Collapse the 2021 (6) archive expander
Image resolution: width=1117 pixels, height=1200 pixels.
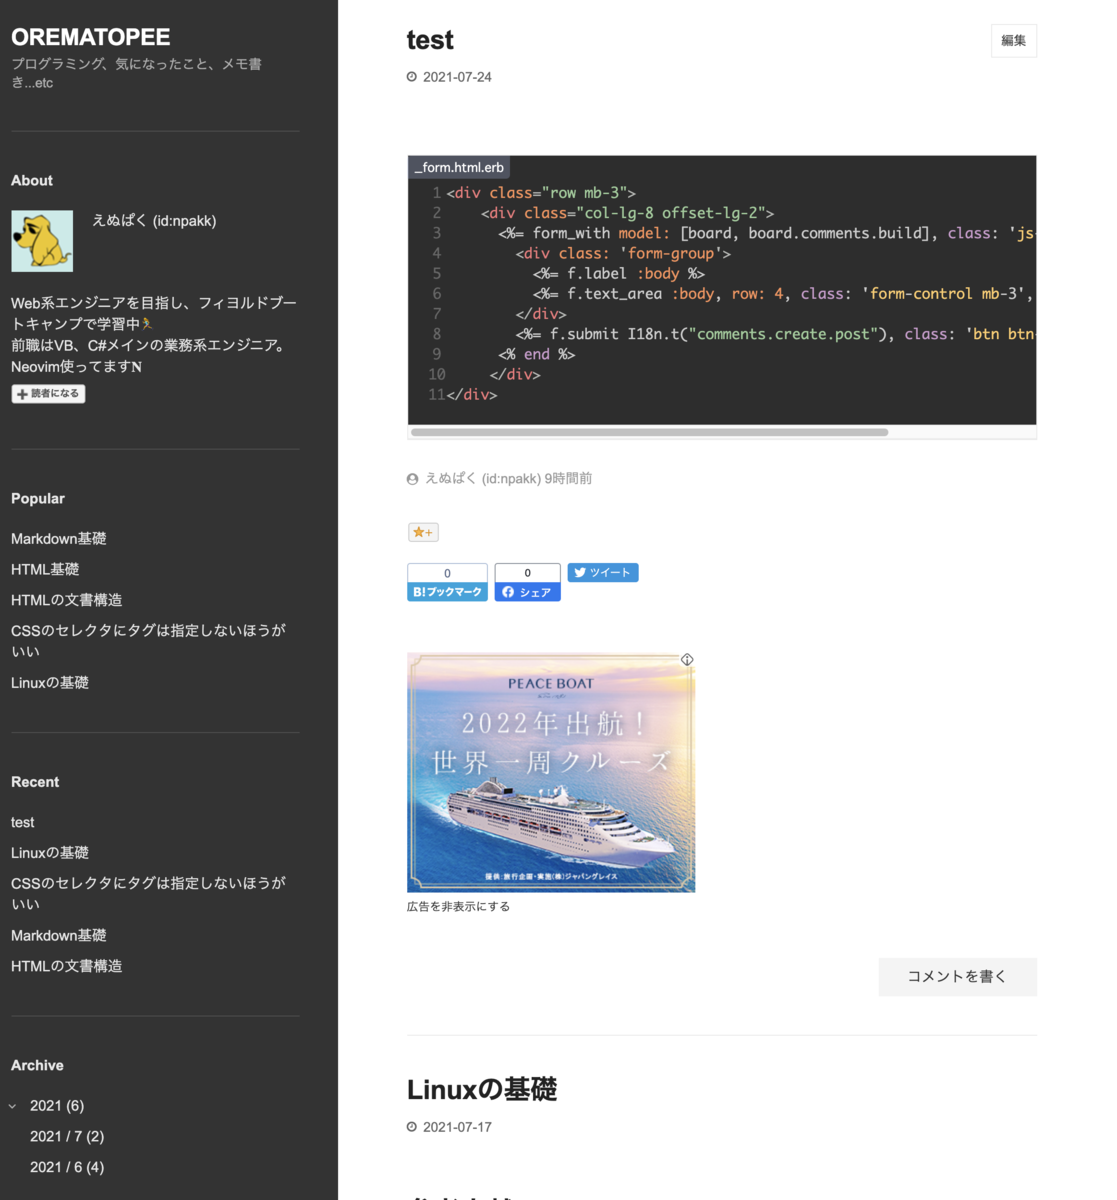click(13, 1106)
